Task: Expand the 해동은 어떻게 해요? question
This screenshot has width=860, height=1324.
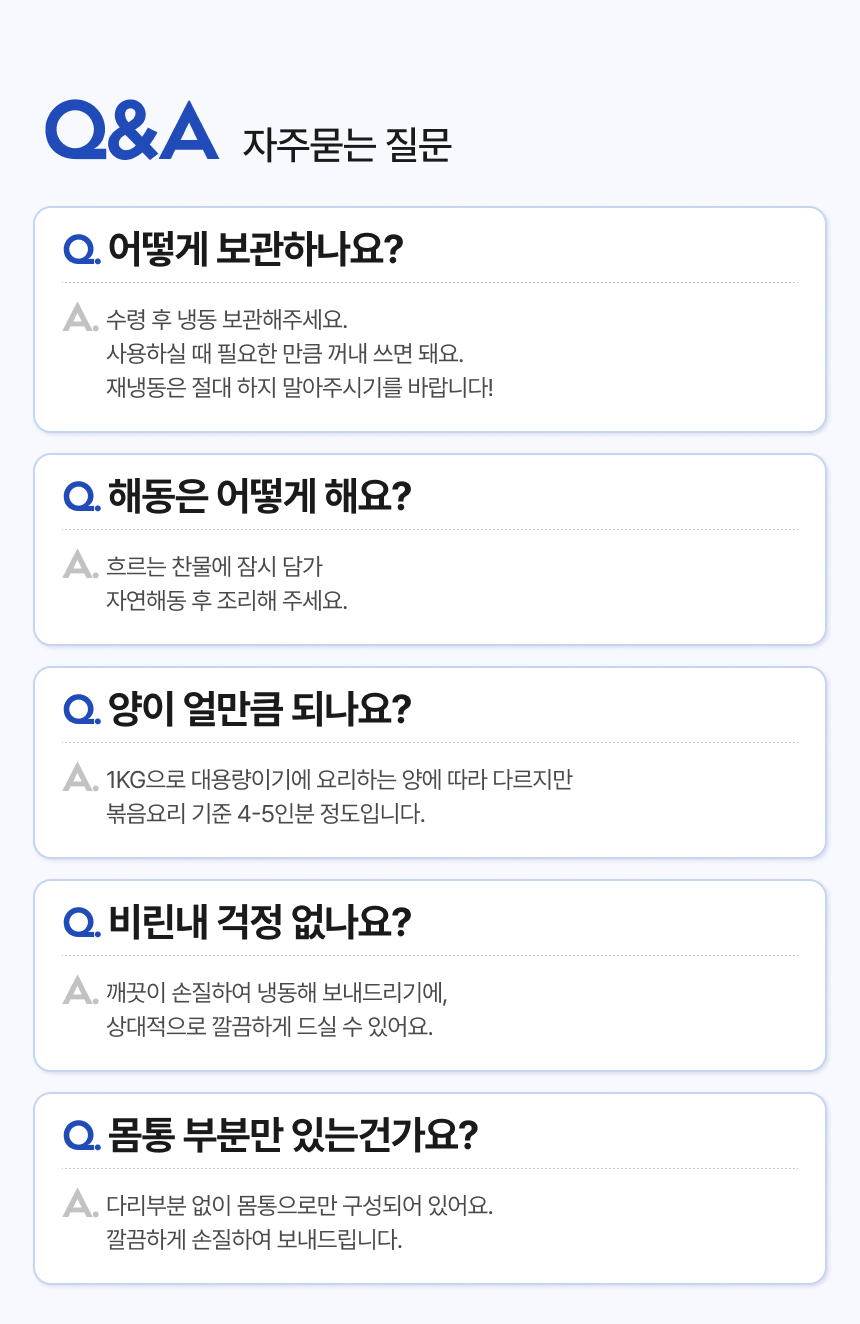Action: 259,495
